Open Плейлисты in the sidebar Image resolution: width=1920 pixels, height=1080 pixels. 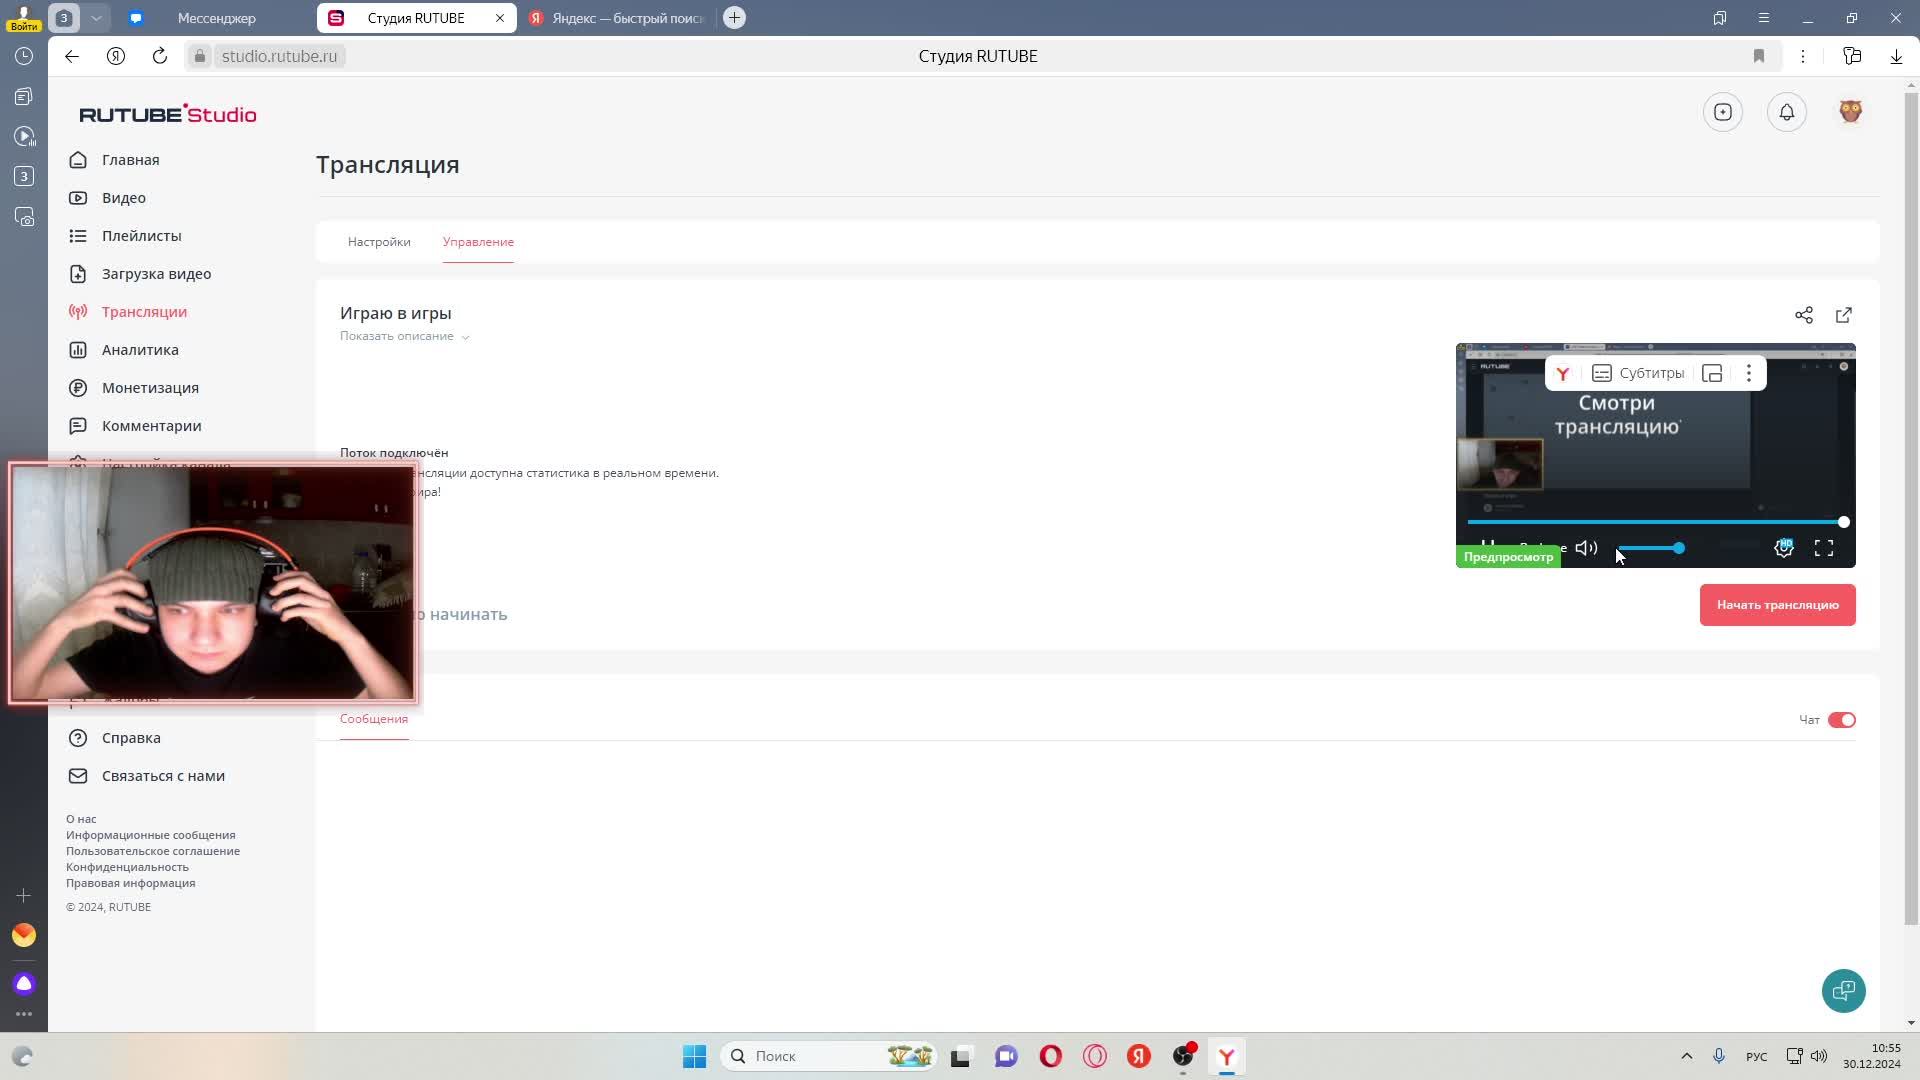pos(141,236)
